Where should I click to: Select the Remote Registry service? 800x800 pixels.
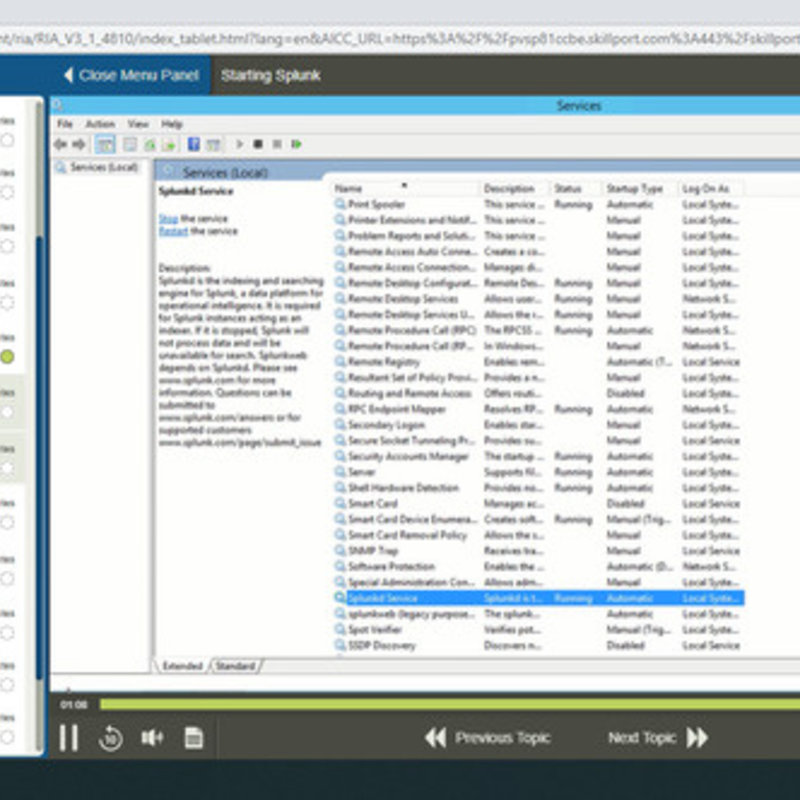pyautogui.click(x=539, y=362)
